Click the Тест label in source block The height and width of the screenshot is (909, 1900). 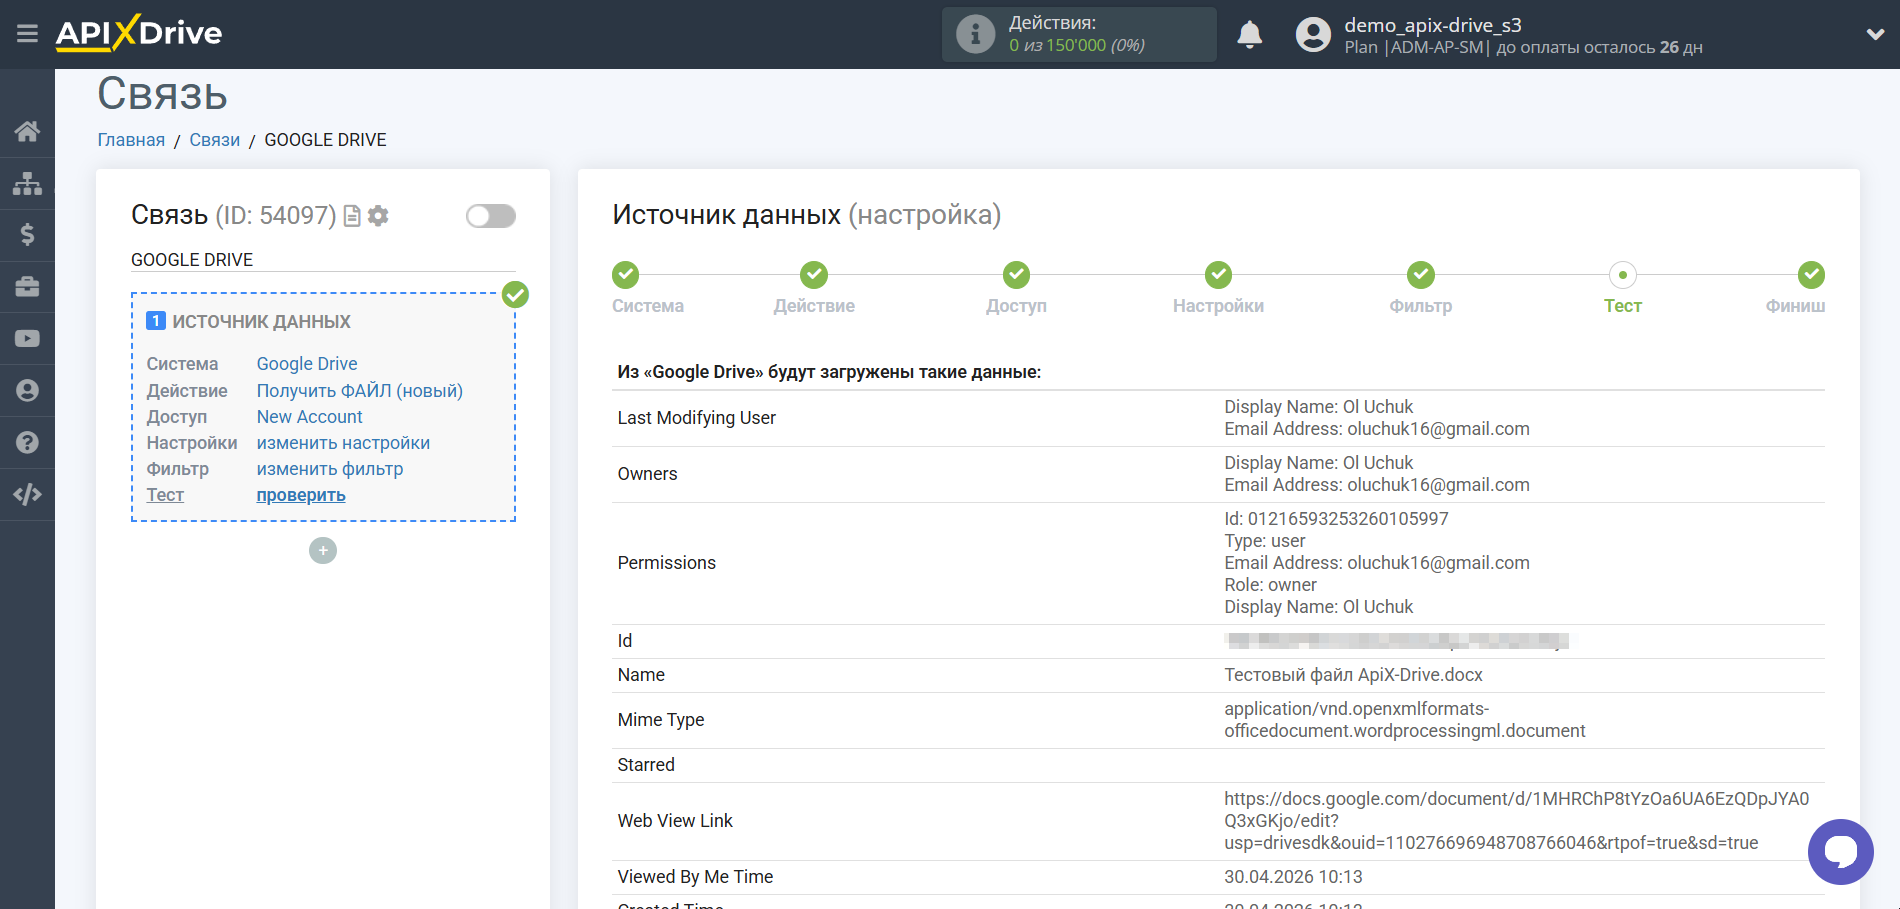pyautogui.click(x=165, y=495)
